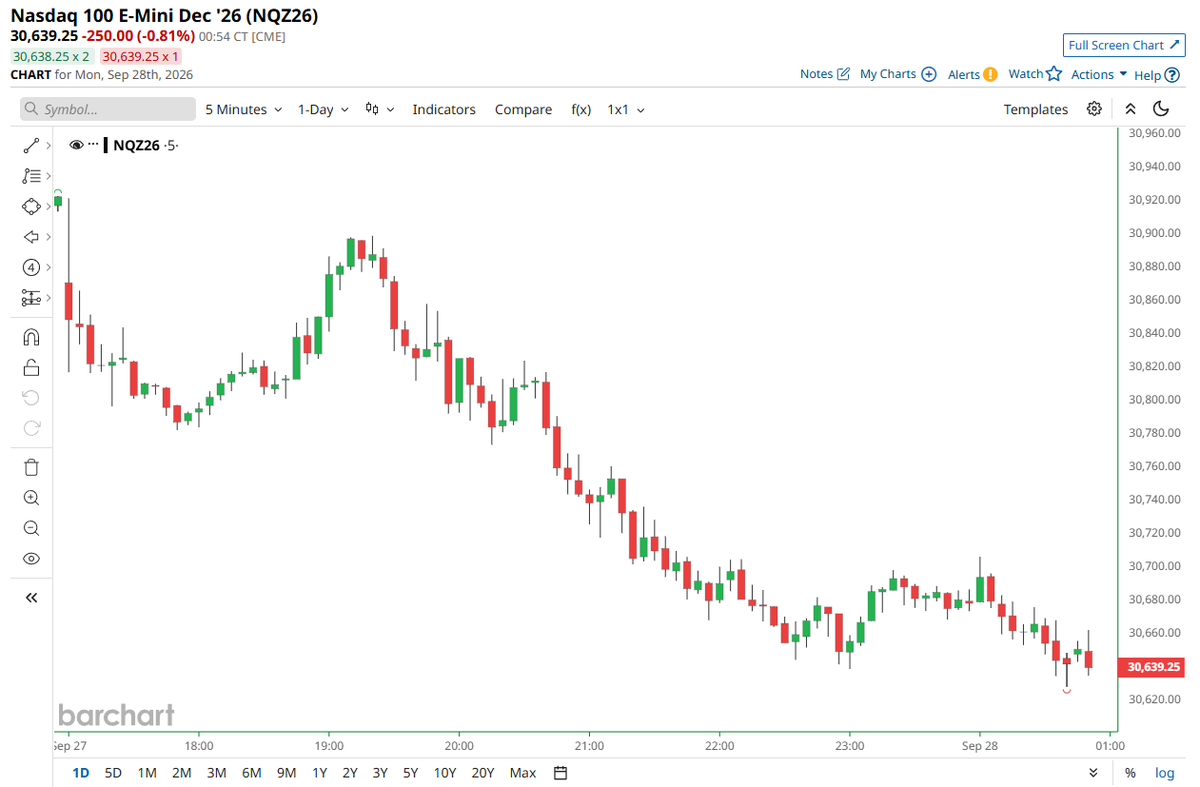This screenshot has width=1200, height=787.
Task: Select the 5D time range
Action: (x=113, y=773)
